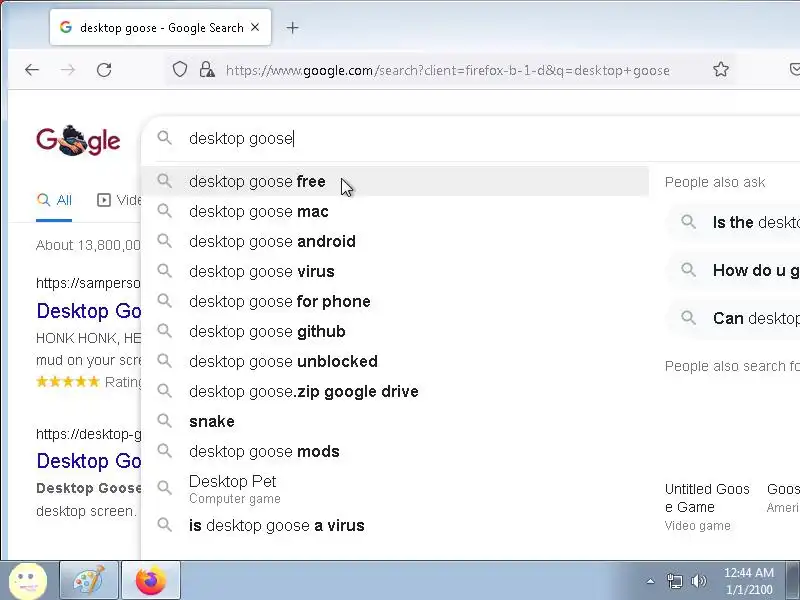Select the desktop goose - Google Search tab
The image size is (800, 600).
160,28
